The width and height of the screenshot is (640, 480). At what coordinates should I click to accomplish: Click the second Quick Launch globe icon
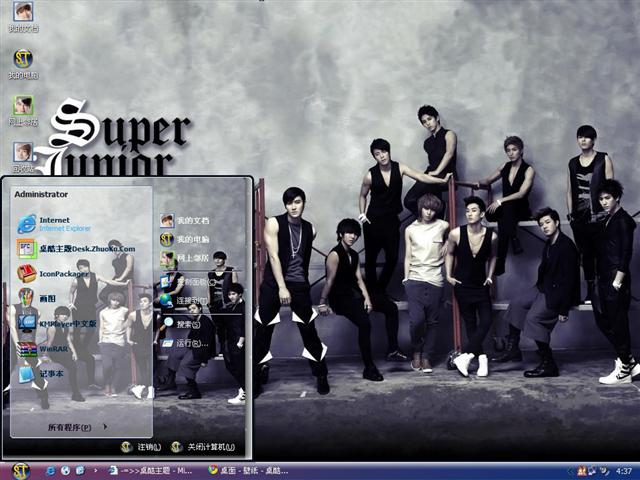pos(65,471)
